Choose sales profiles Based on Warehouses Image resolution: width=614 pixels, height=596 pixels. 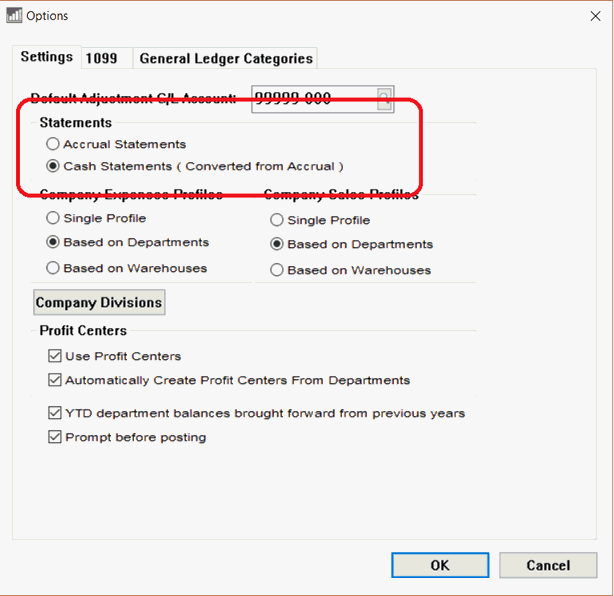(277, 270)
